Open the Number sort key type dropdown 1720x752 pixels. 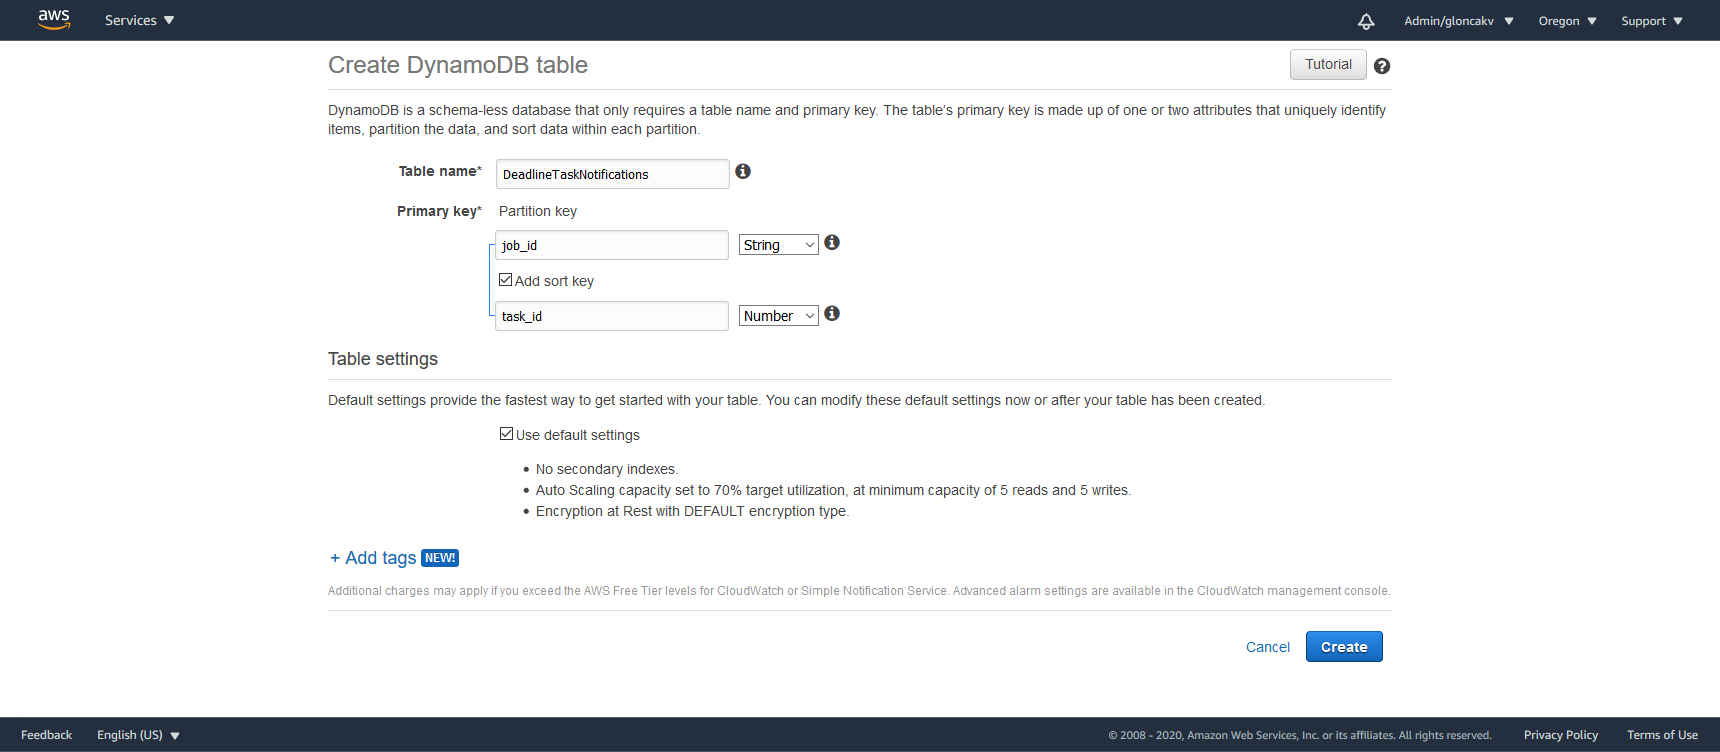779,316
